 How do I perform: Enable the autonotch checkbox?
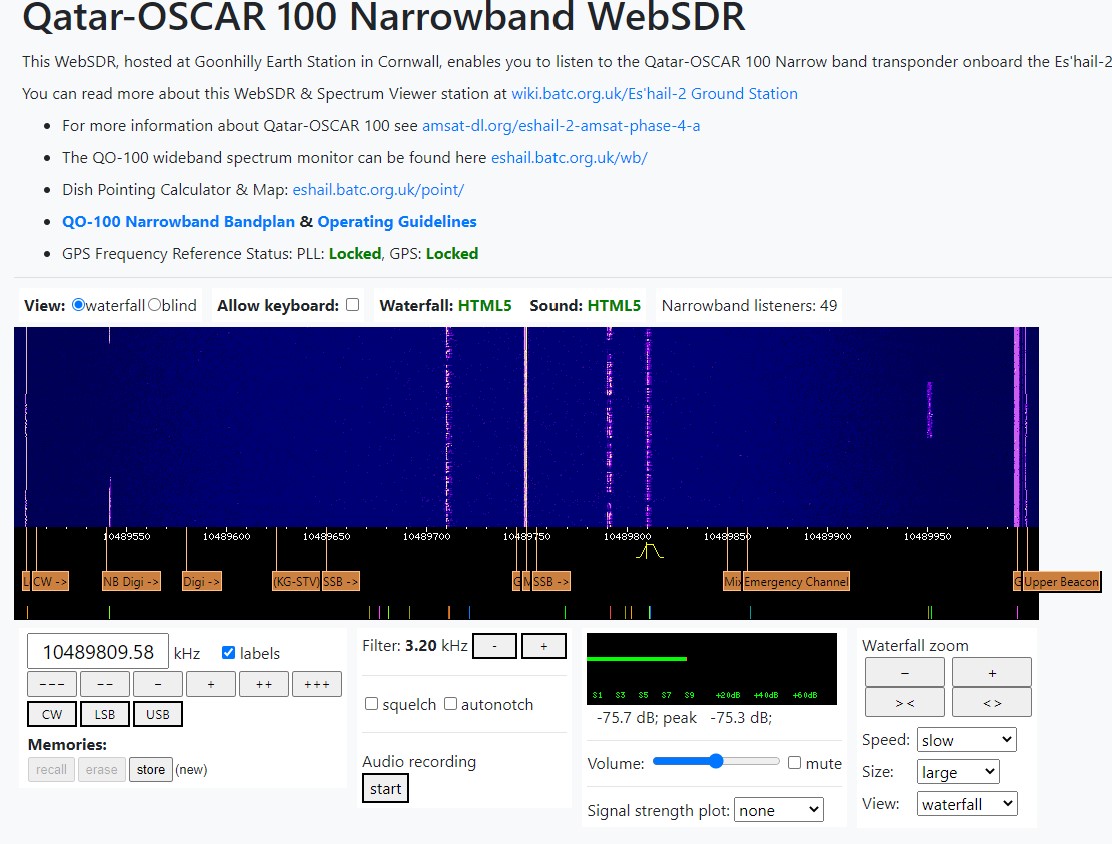click(x=450, y=704)
